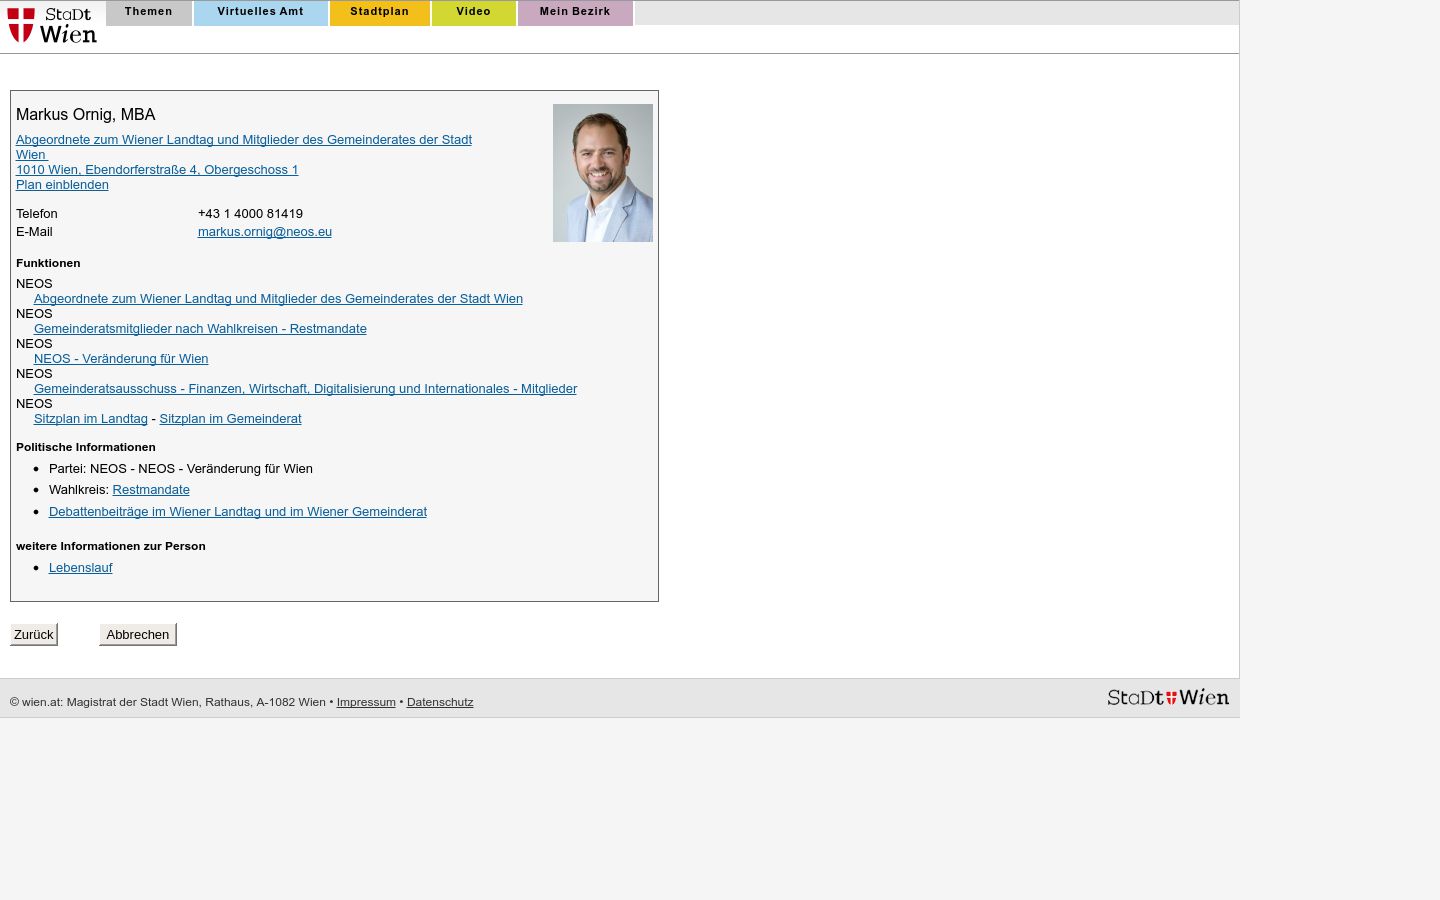Click the portrait photo of Markus Ornig

tap(603, 173)
